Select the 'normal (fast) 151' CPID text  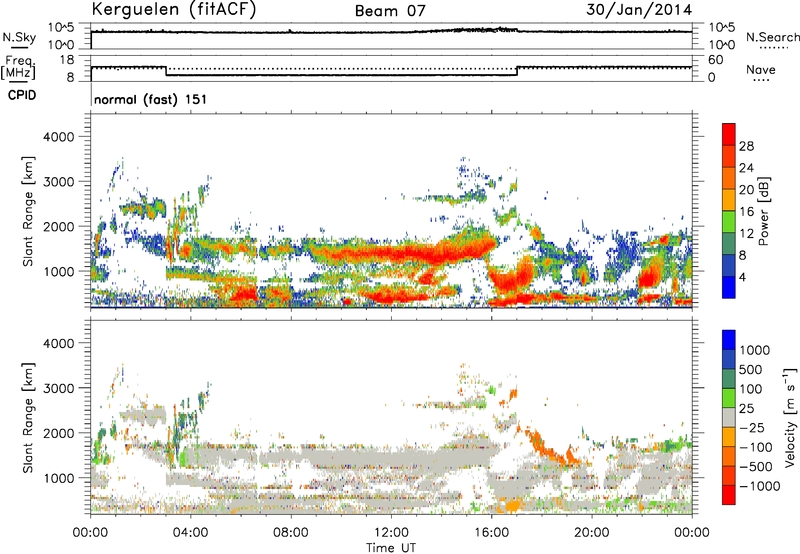tap(151, 99)
